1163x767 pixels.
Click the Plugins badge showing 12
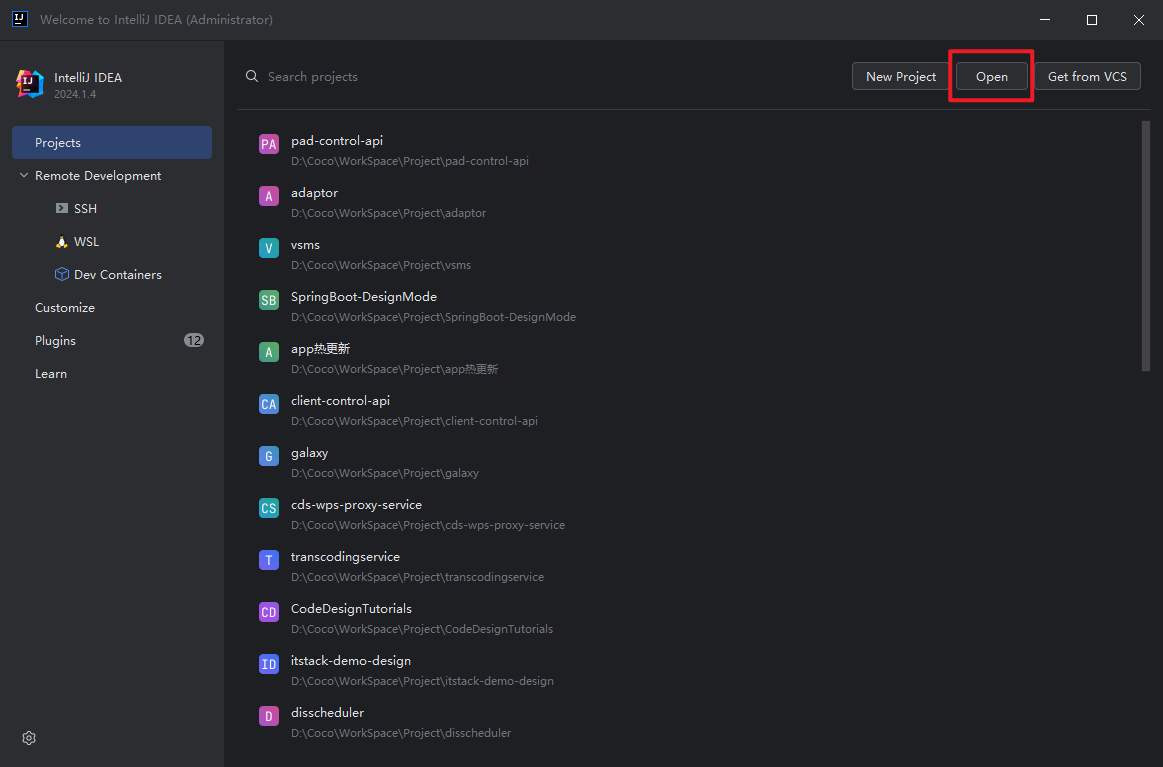(194, 340)
